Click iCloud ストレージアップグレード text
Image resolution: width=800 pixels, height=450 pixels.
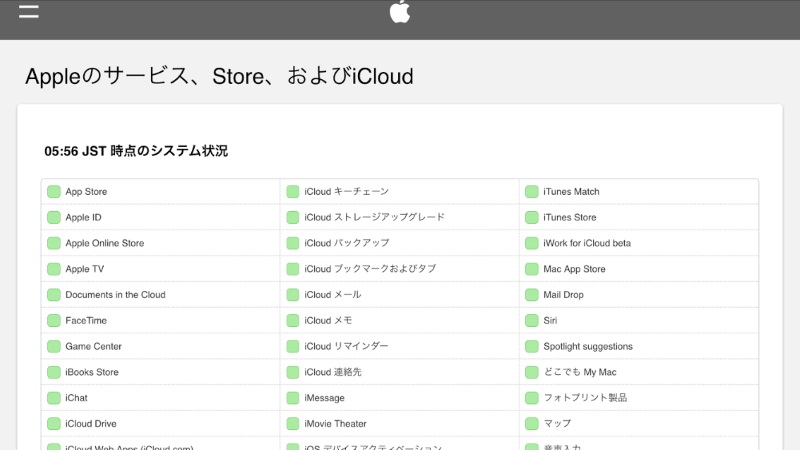tap(374, 217)
